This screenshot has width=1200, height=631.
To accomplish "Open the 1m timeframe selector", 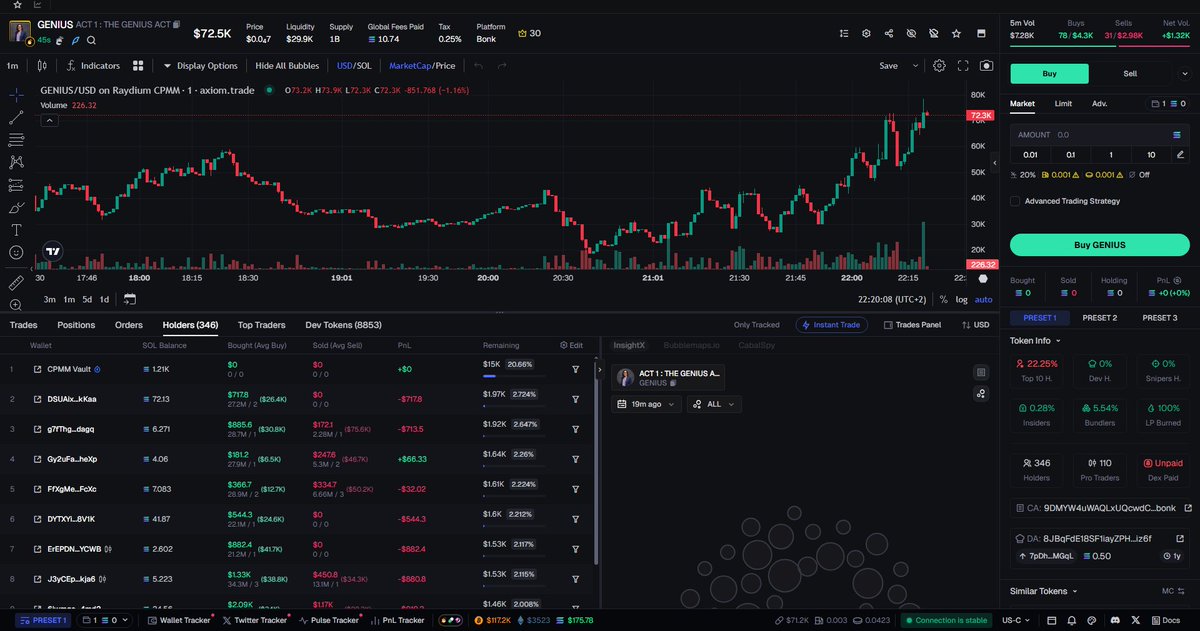I will click(x=13, y=66).
